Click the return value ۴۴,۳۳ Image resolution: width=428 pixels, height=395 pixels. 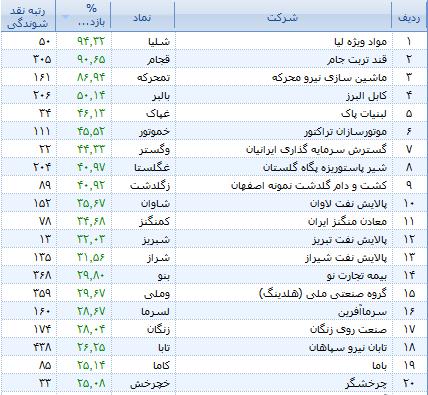[91, 150]
